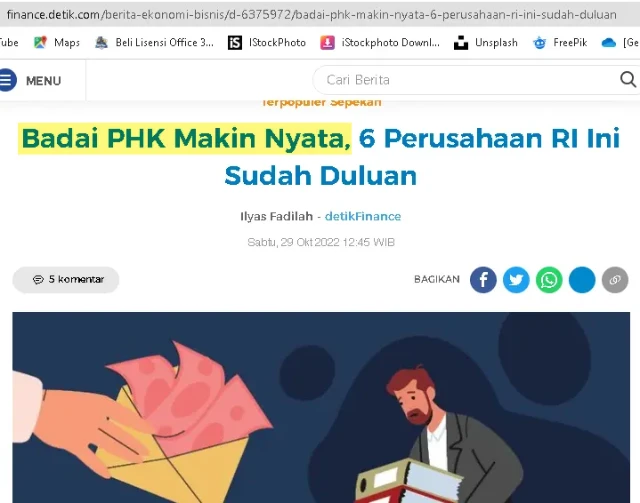Image resolution: width=640 pixels, height=503 pixels.
Task: Share article on Twitter
Action: coord(516,280)
